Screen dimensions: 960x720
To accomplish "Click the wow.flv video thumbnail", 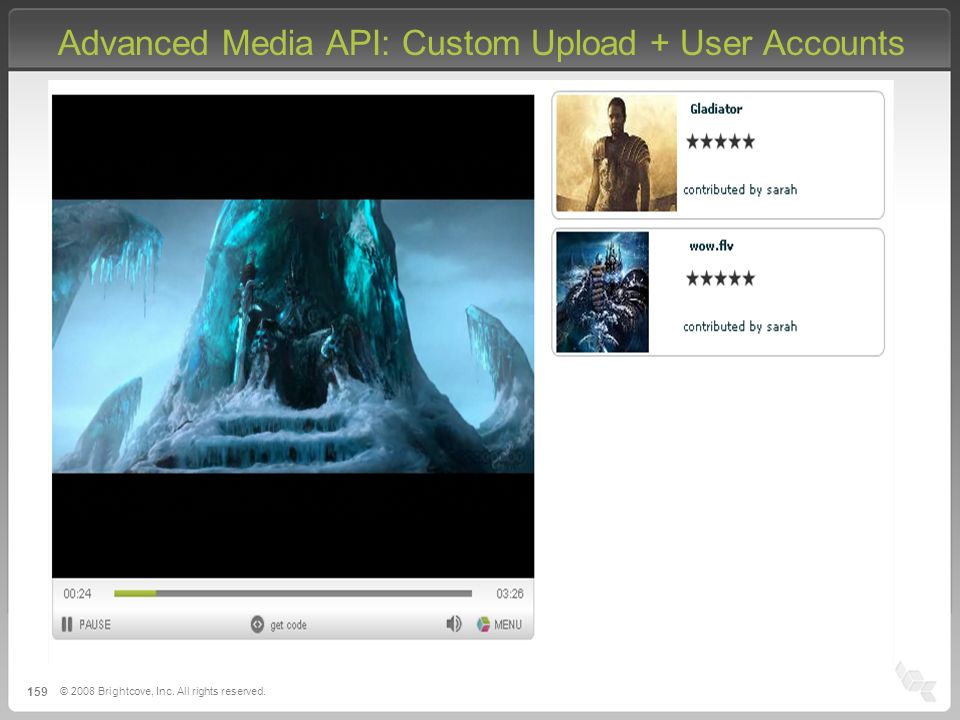I will pyautogui.click(x=602, y=292).
